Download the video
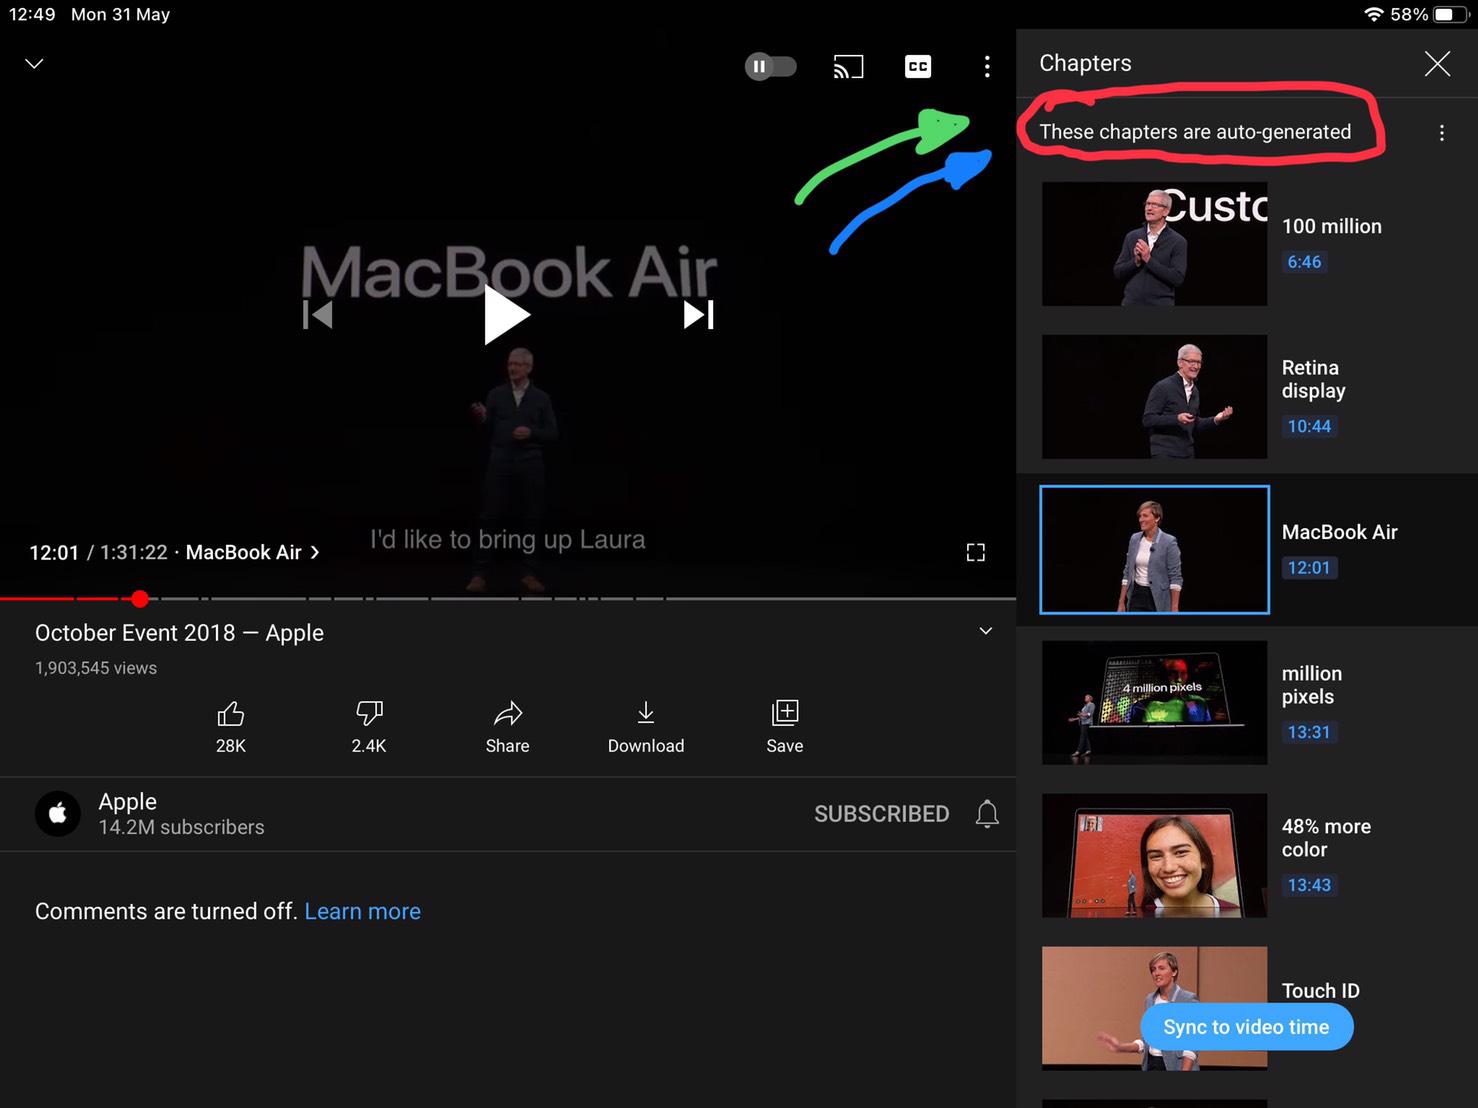 pos(646,727)
